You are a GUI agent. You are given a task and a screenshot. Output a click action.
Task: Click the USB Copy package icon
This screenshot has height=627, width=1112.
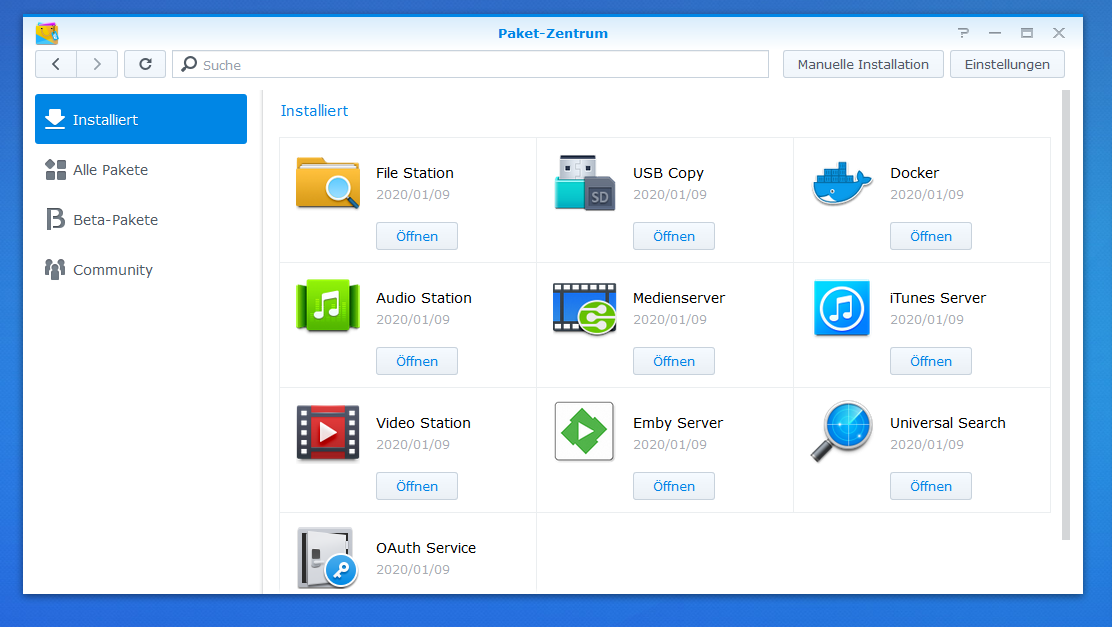pyautogui.click(x=584, y=182)
